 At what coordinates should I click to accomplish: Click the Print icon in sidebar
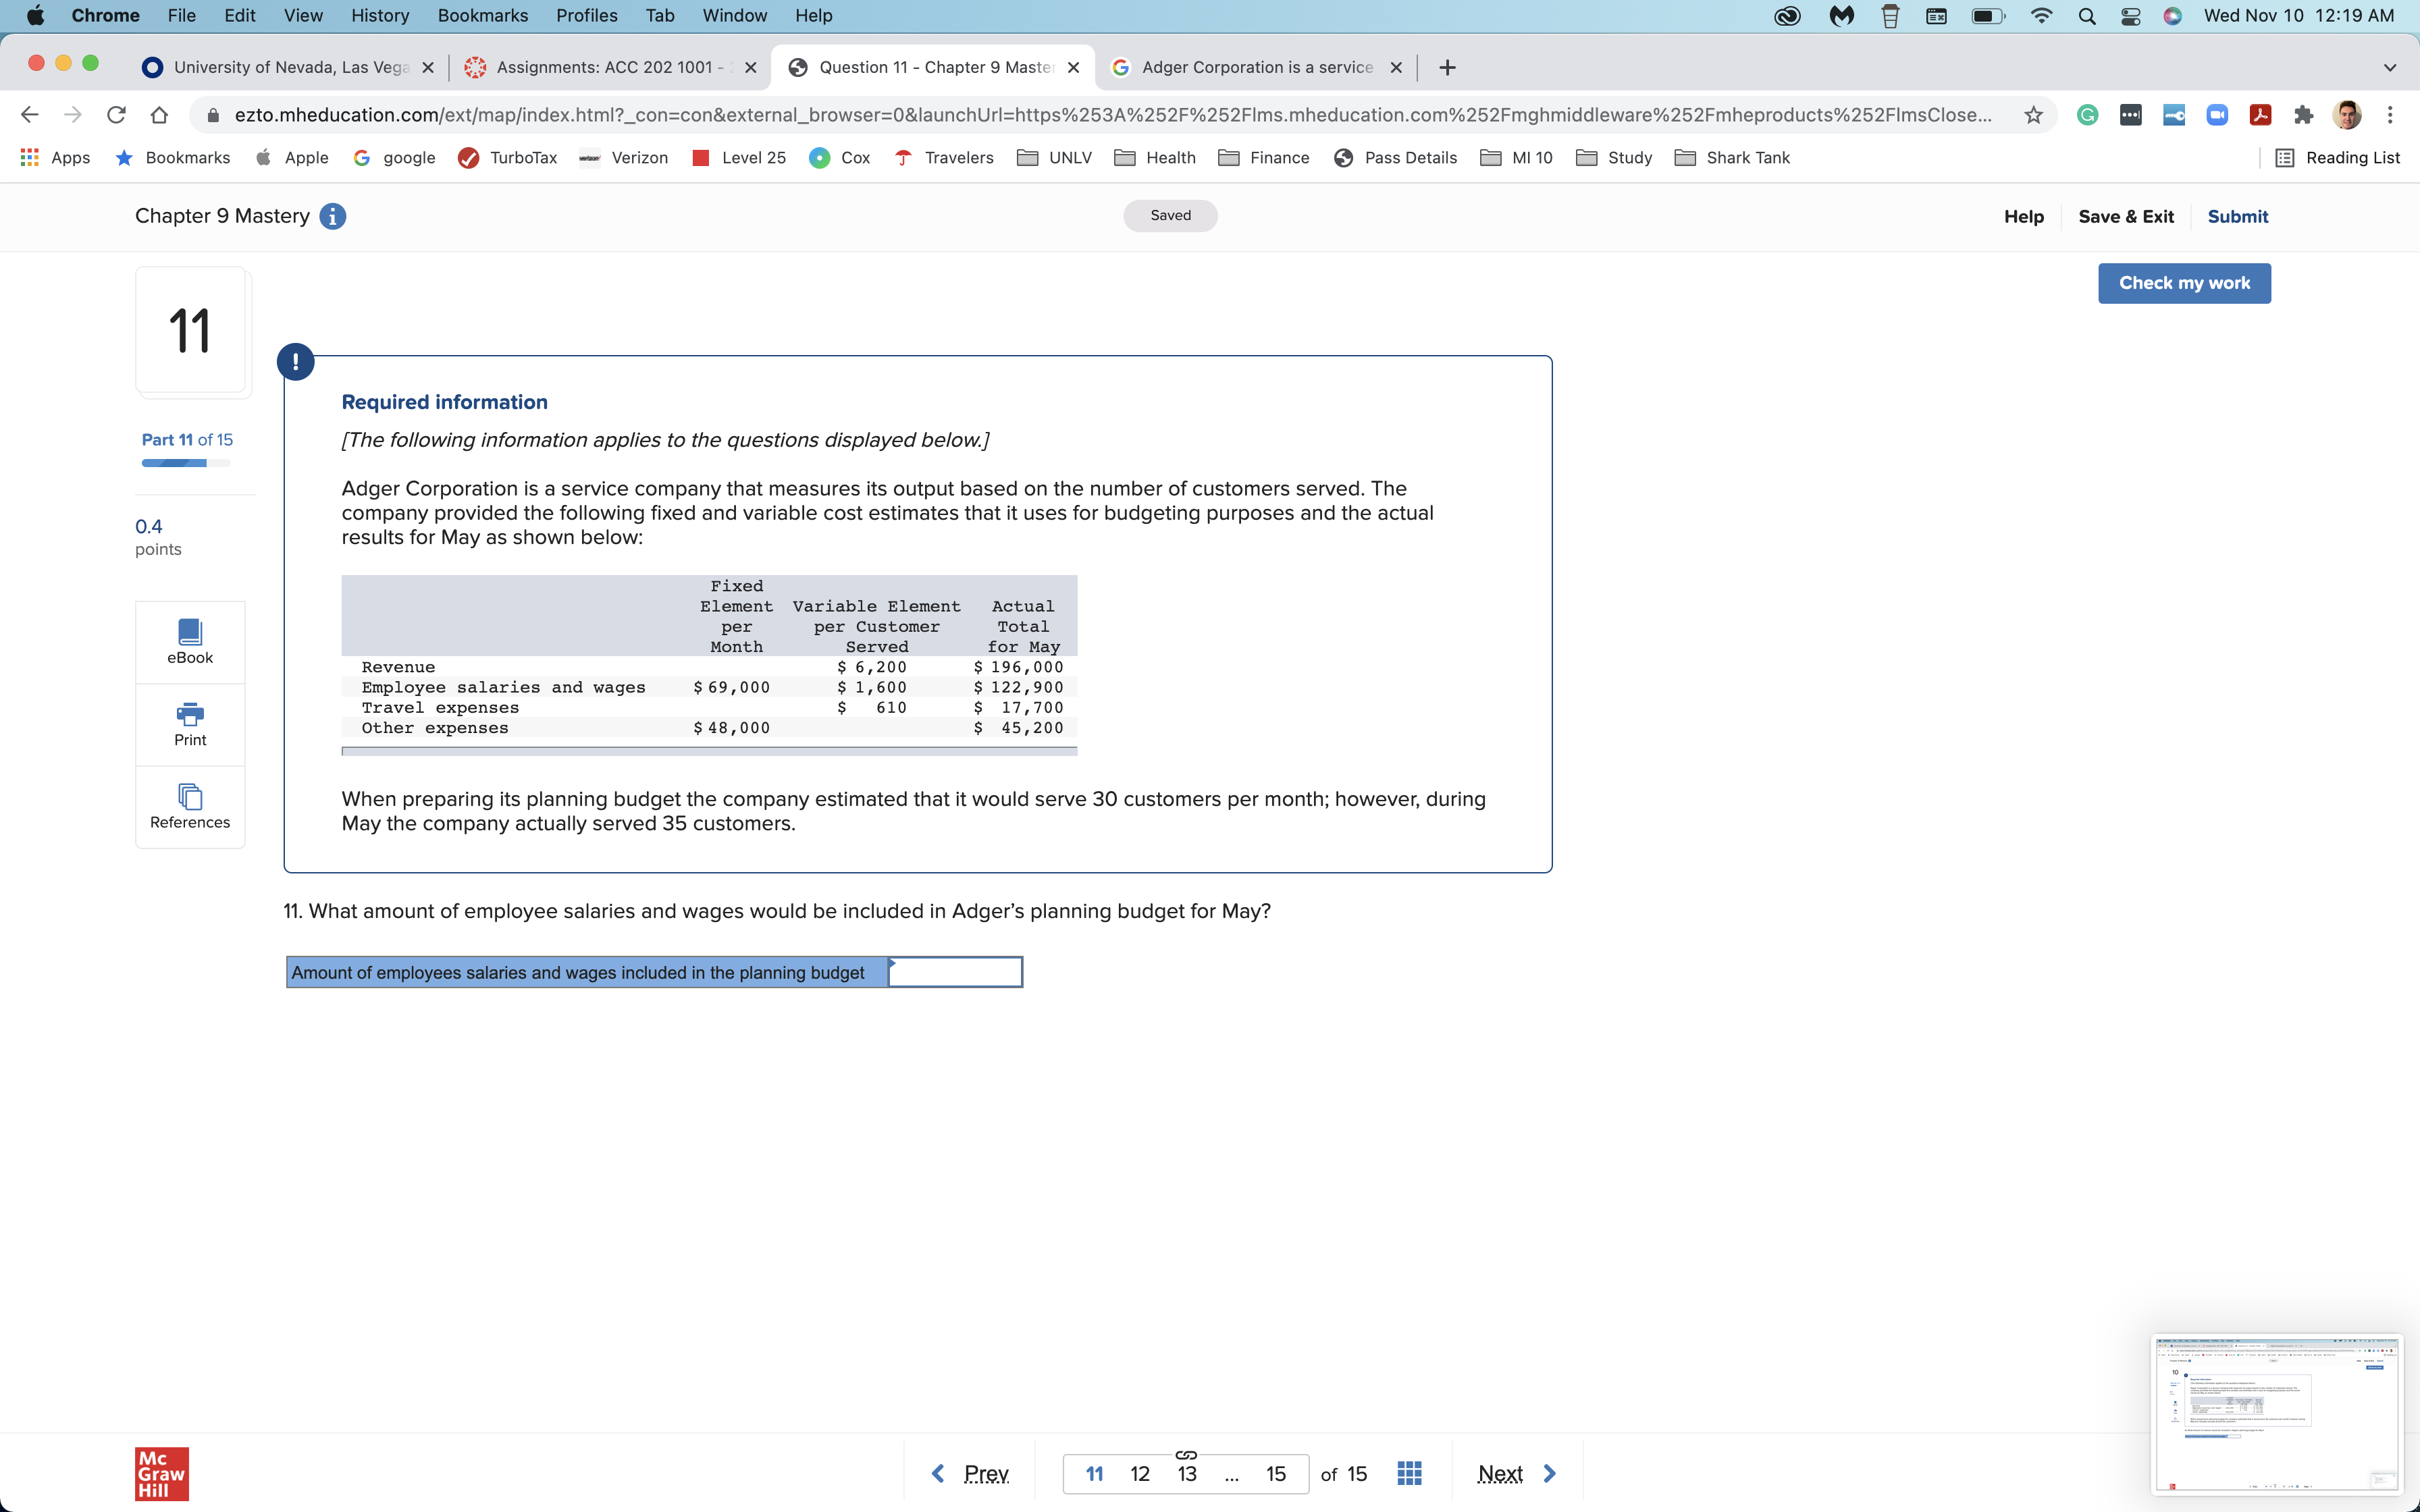pyautogui.click(x=190, y=724)
